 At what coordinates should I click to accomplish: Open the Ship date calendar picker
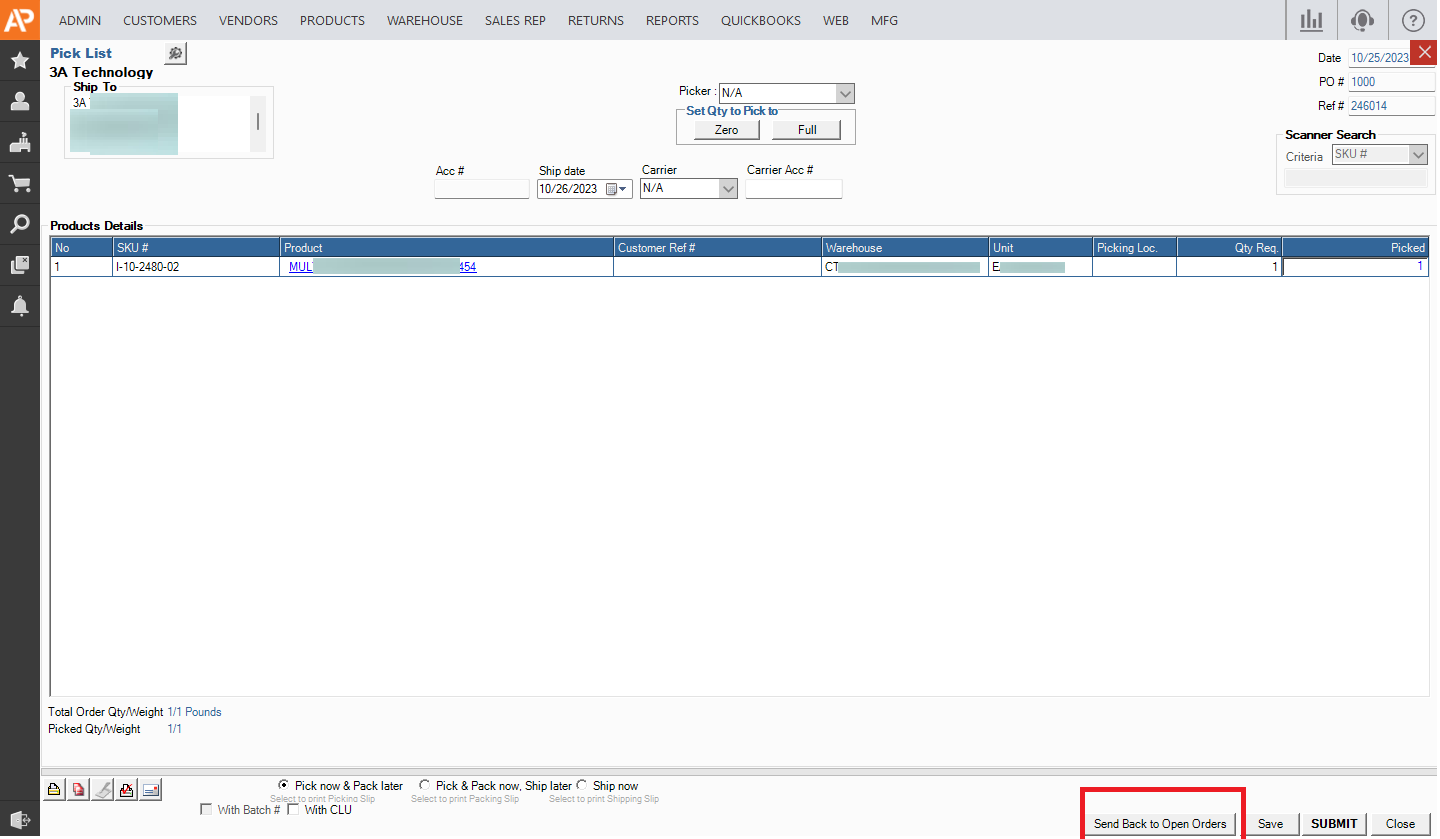pos(612,189)
